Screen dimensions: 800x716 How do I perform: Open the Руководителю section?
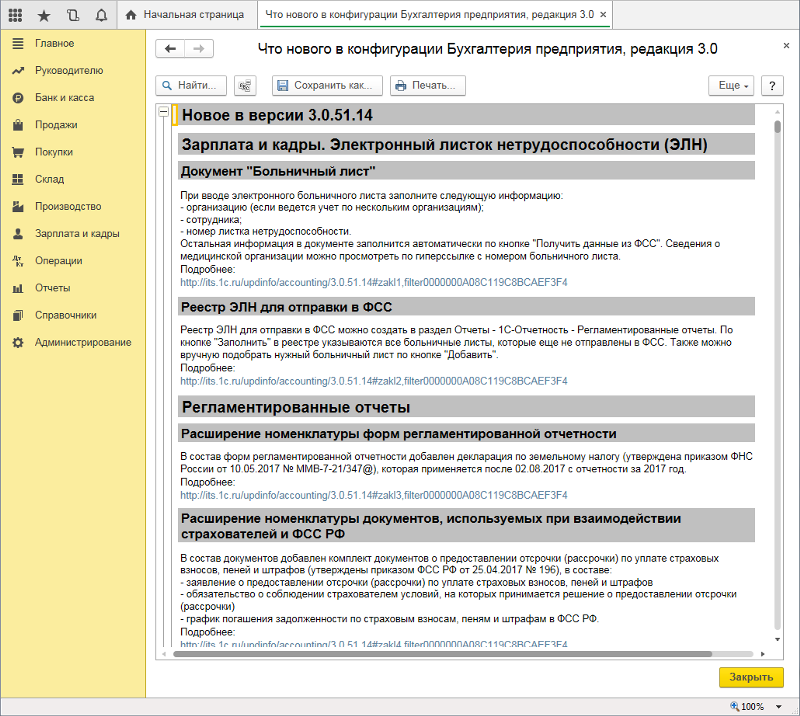pos(69,70)
